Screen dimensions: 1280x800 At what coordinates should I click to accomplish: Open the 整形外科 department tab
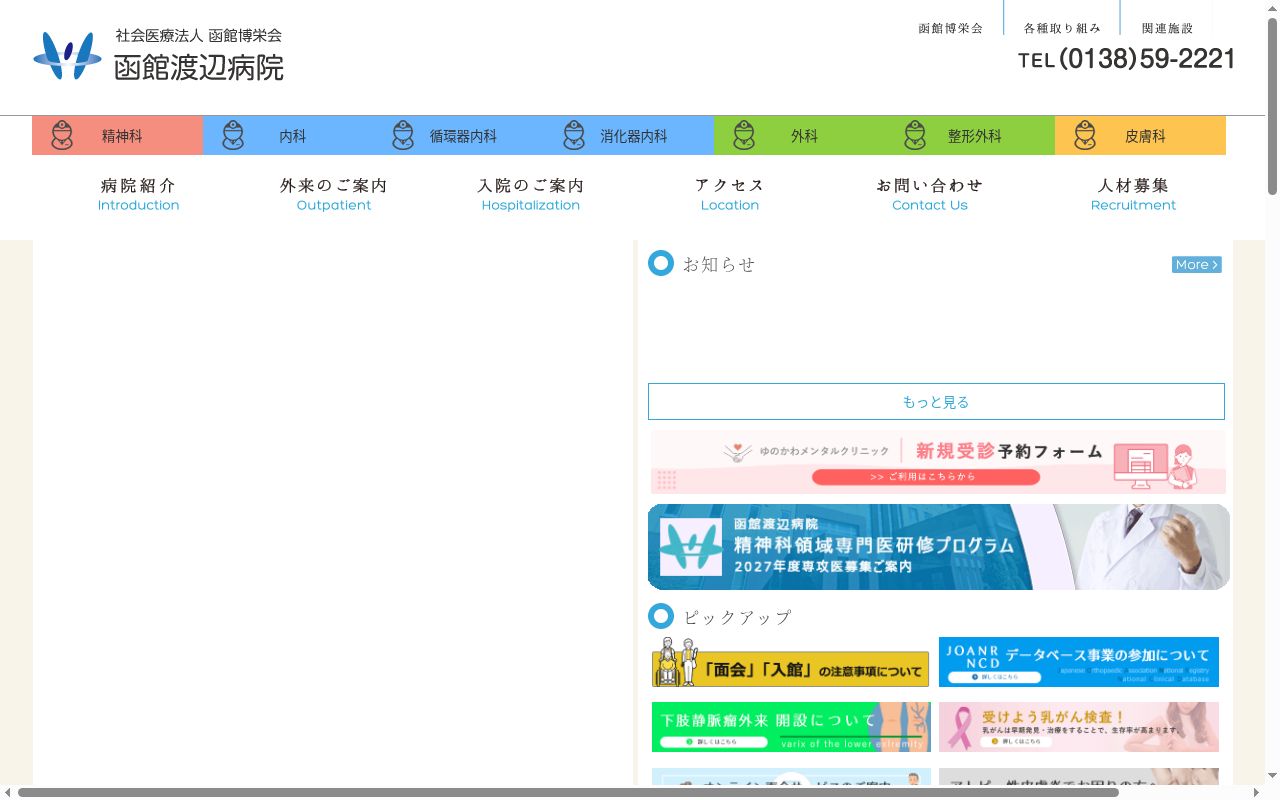(x=970, y=135)
